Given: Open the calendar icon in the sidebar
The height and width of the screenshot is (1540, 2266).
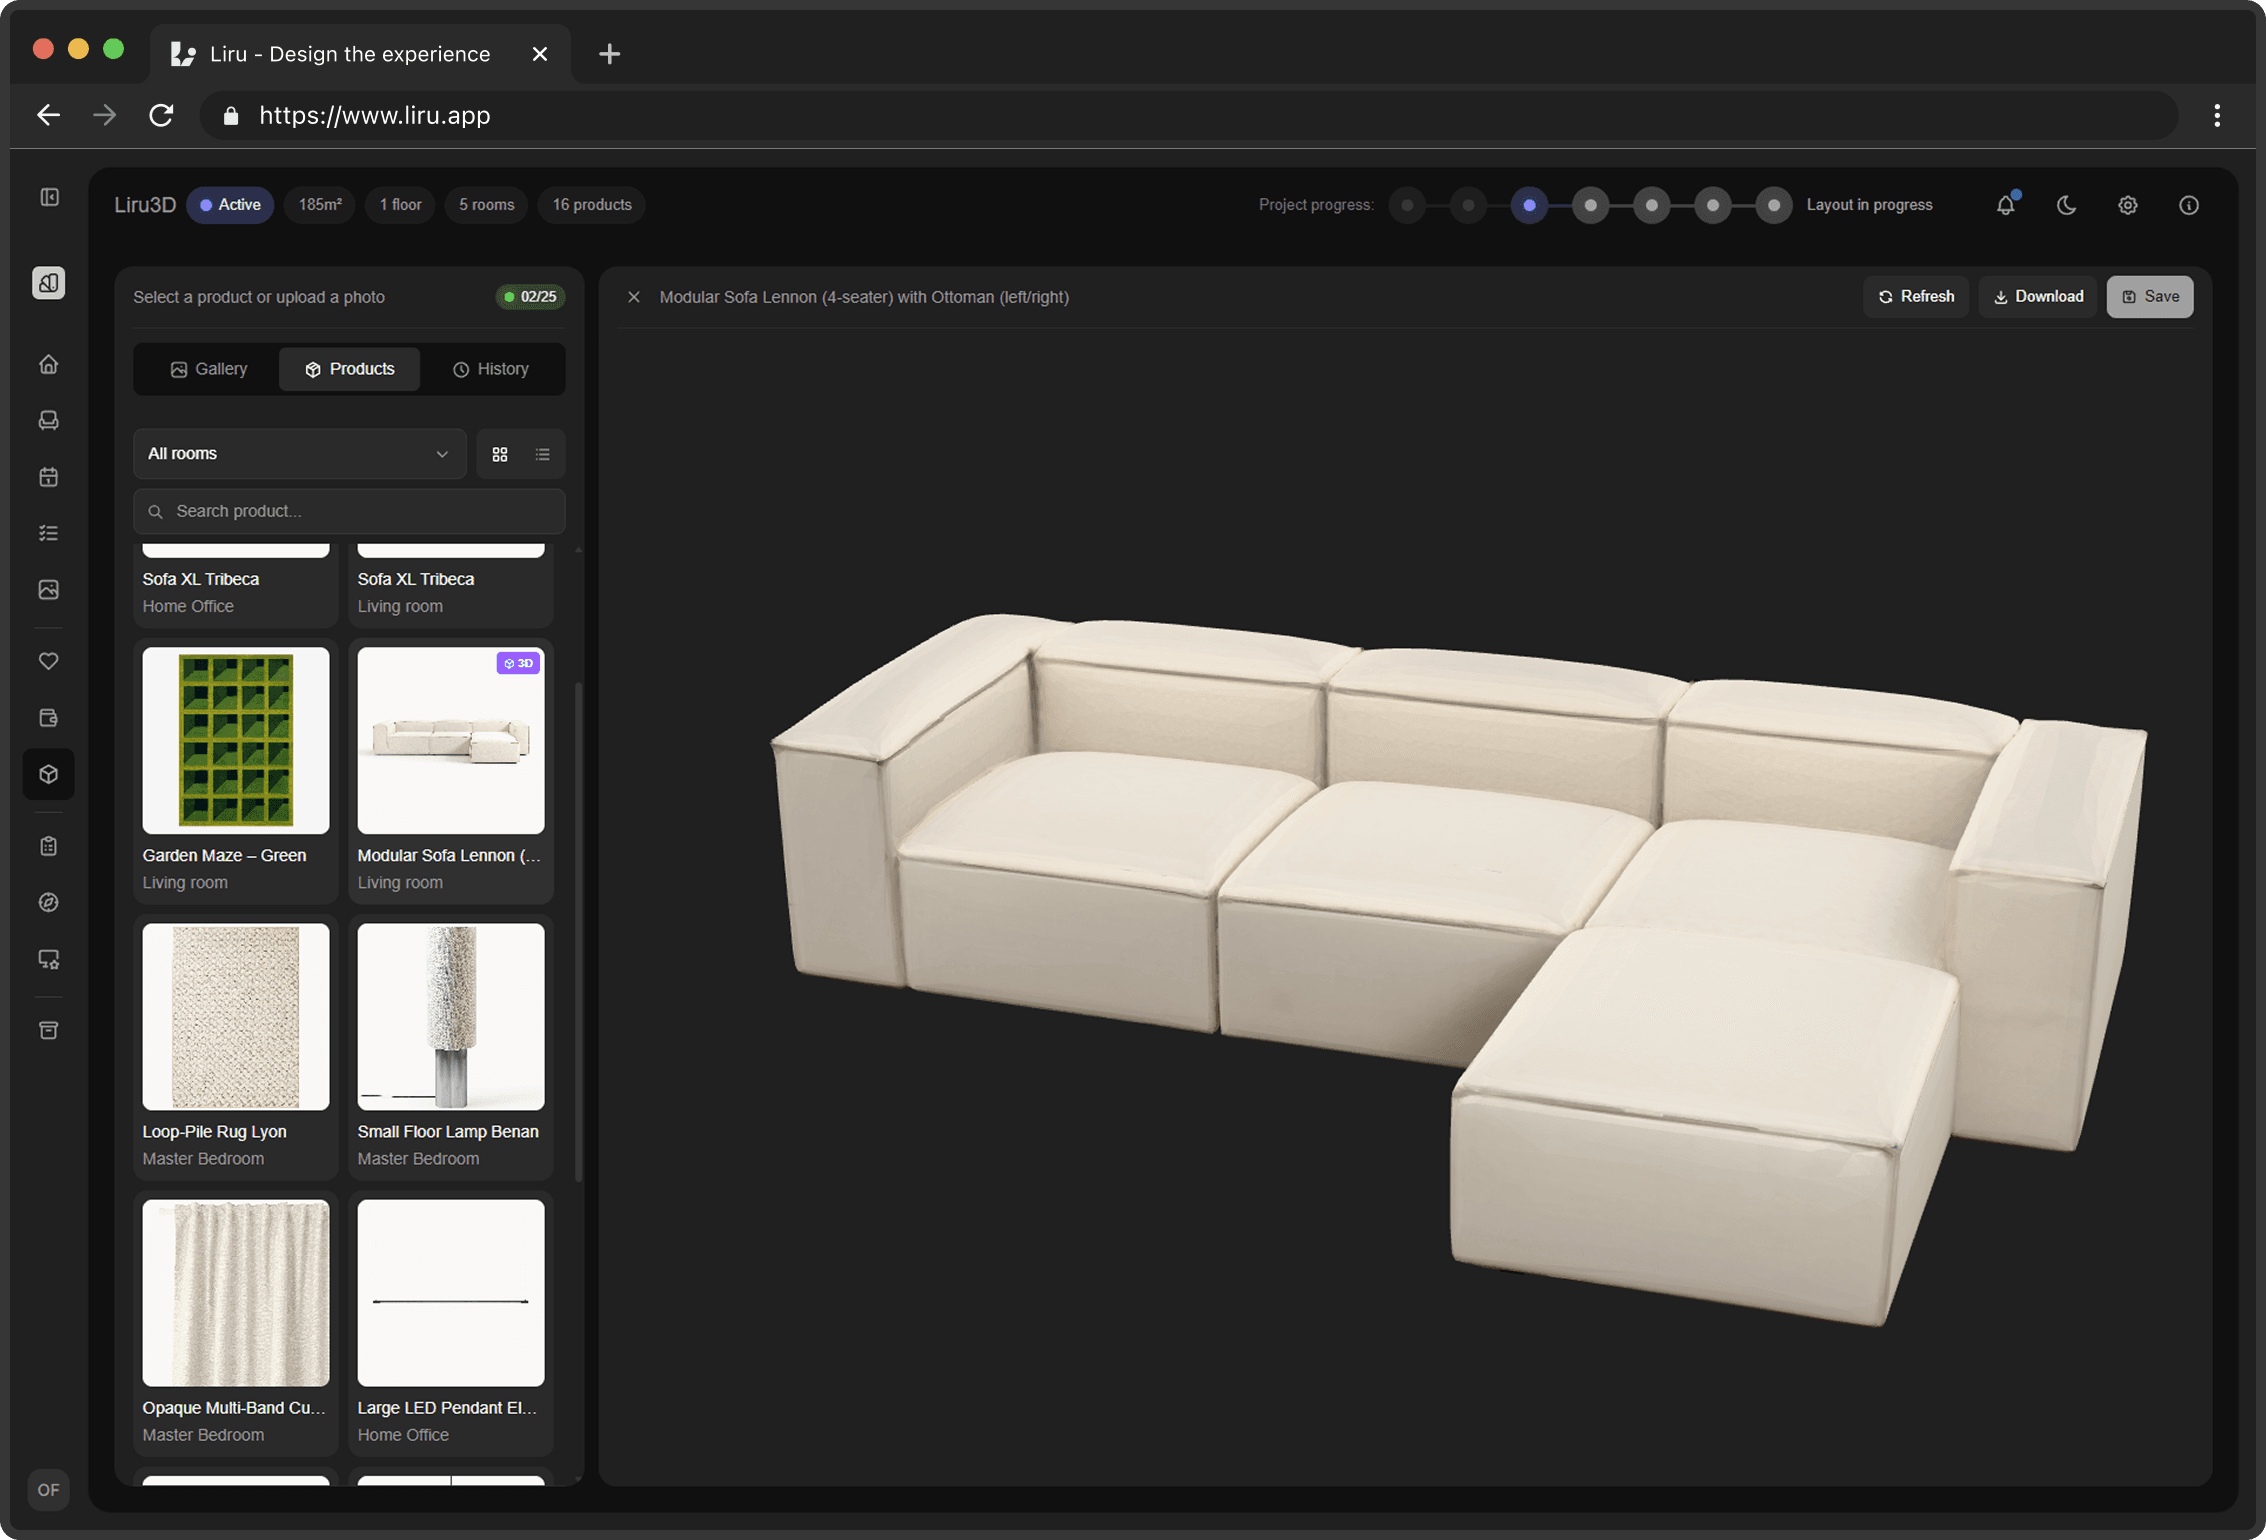Looking at the screenshot, I should pyautogui.click(x=48, y=477).
